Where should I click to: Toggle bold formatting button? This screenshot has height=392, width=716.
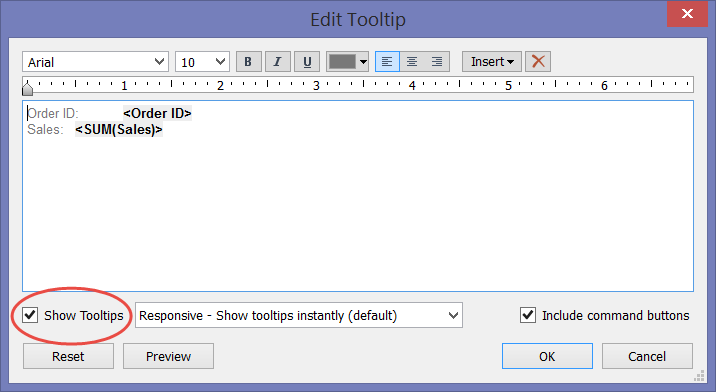[248, 62]
